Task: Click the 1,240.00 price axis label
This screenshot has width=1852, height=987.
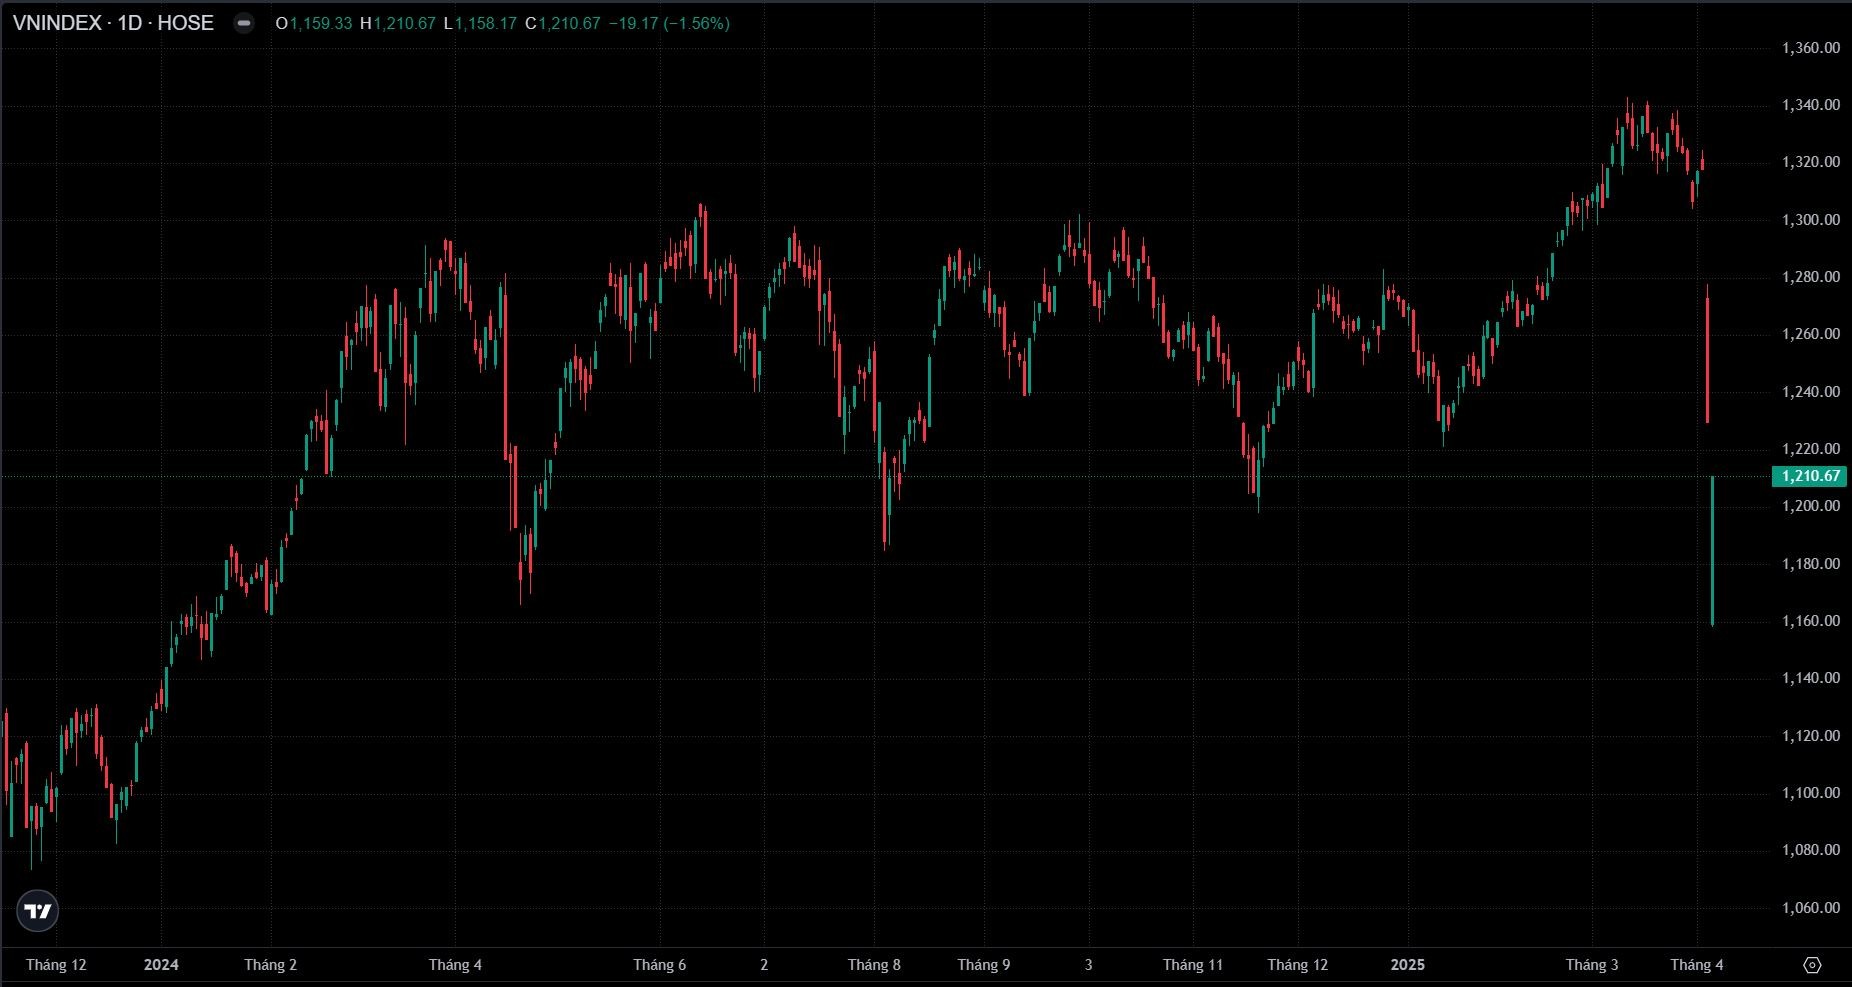Action: click(x=1811, y=391)
